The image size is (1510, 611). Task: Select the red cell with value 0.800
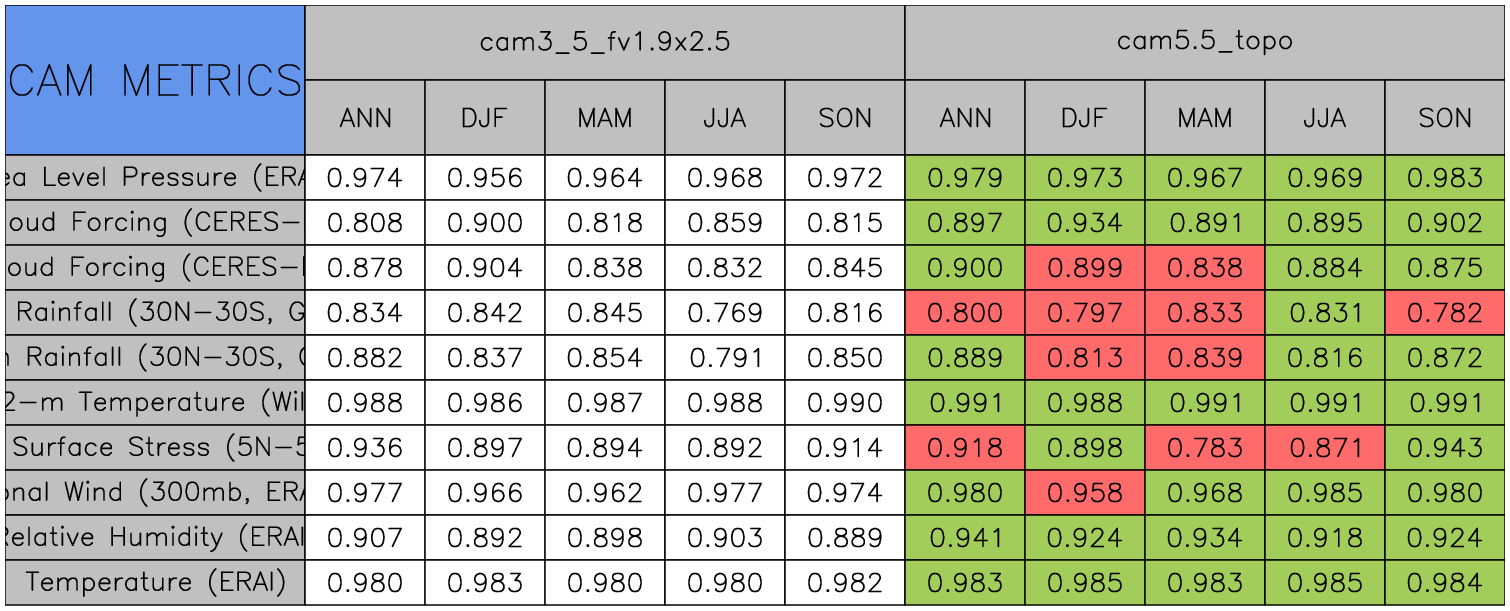pyautogui.click(x=964, y=313)
